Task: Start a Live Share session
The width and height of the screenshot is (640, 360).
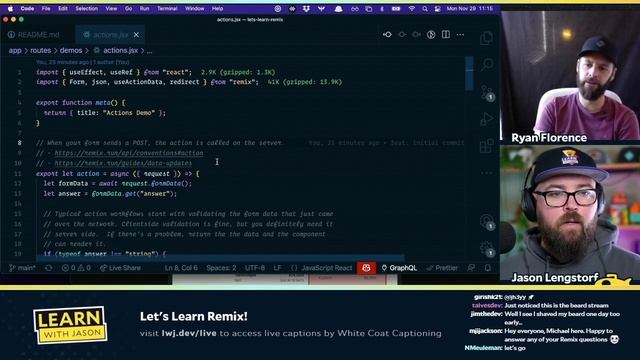Action: (120, 268)
